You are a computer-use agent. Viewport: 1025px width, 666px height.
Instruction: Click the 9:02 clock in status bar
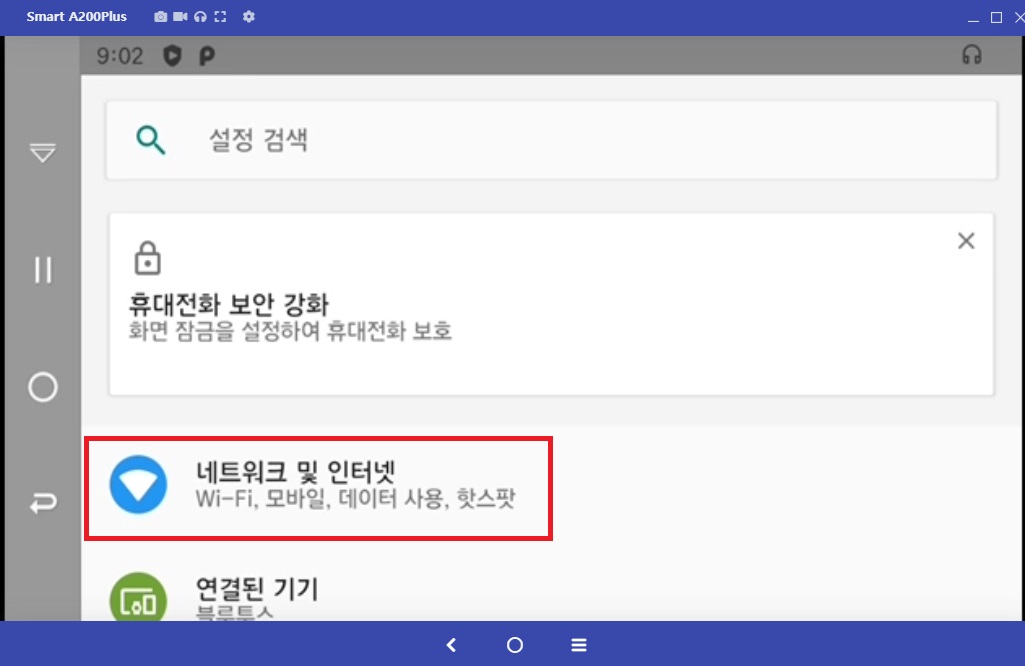pyautogui.click(x=120, y=56)
